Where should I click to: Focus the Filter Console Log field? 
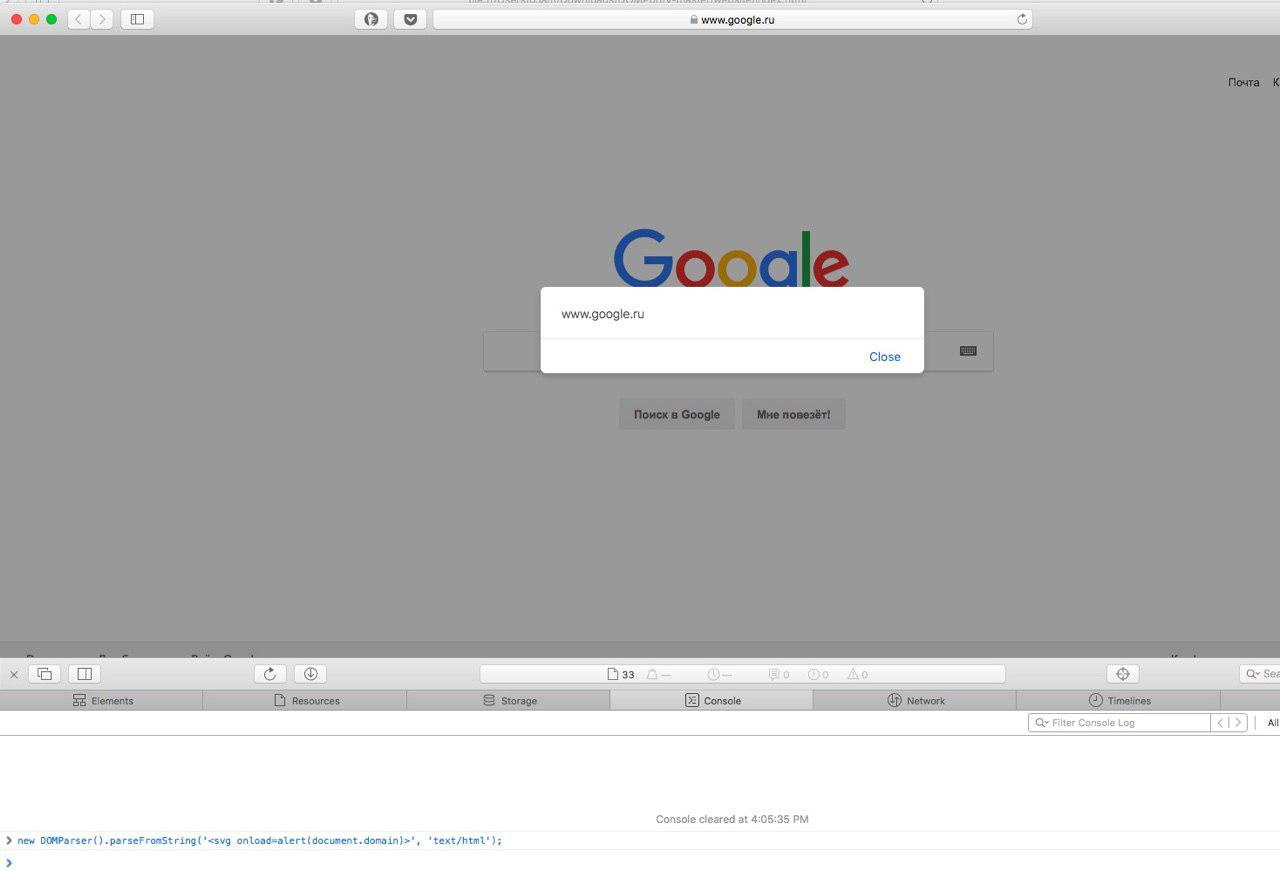1119,722
